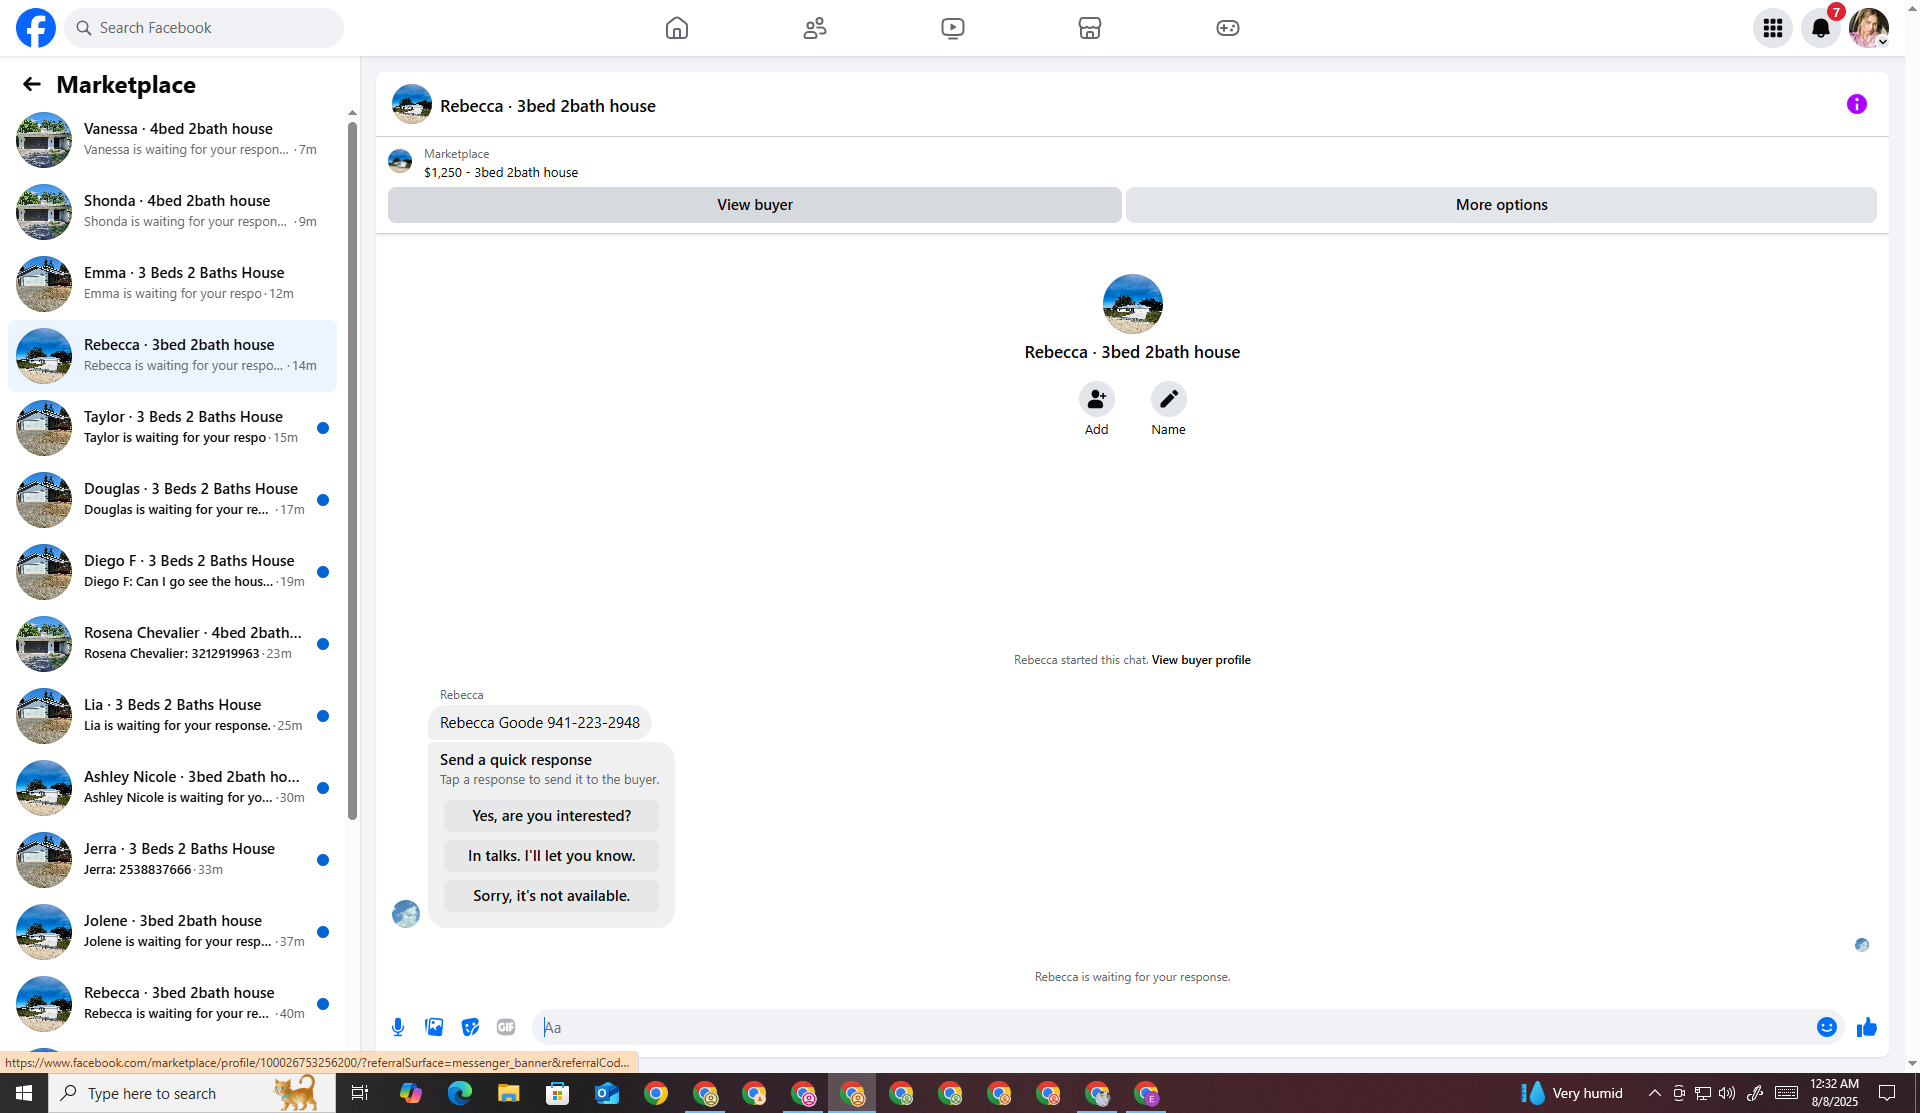This screenshot has width=1920, height=1113.
Task: Open conversation information purple icon
Action: pos(1856,104)
